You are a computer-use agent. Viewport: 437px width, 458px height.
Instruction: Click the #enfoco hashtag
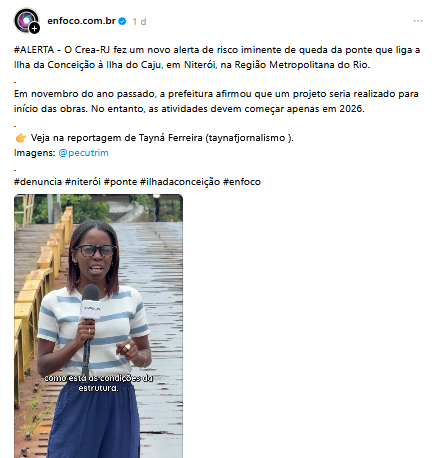[x=242, y=182]
